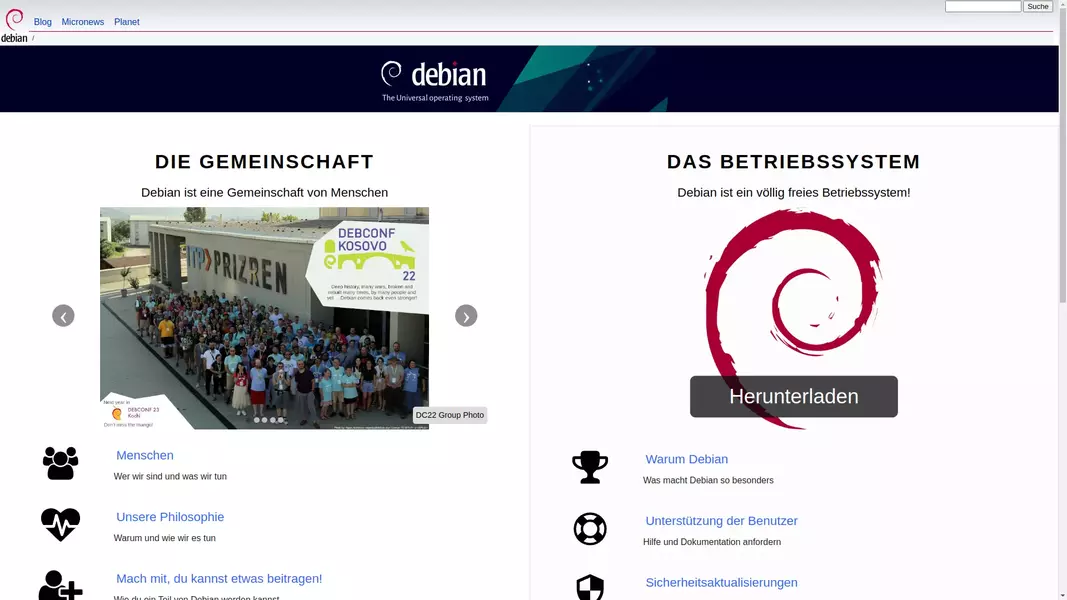Viewport: 1067px width, 600px height.
Task: Select the first slideshow dot
Action: pos(257,420)
